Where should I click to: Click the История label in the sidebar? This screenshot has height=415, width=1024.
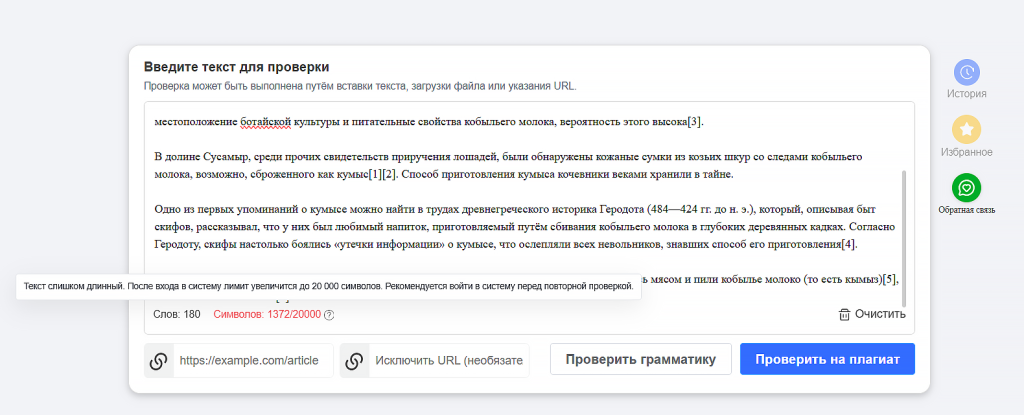click(x=967, y=93)
